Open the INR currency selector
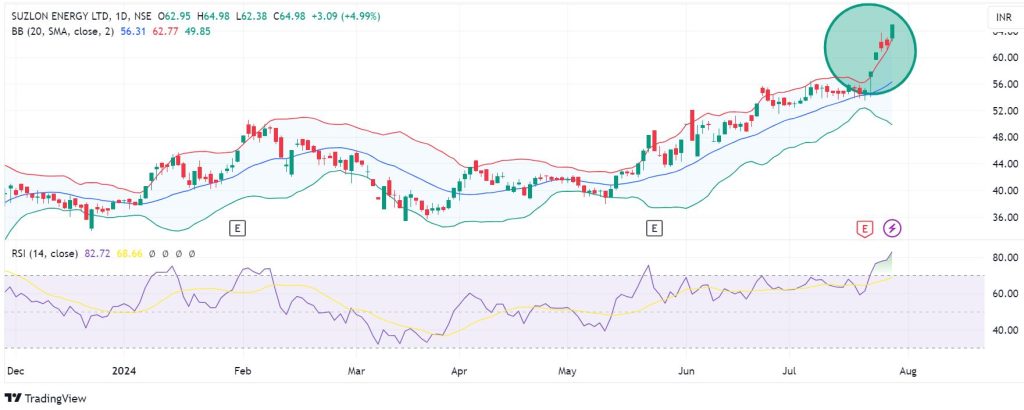Image resolution: width=1024 pixels, height=410 pixels. [x=1003, y=17]
